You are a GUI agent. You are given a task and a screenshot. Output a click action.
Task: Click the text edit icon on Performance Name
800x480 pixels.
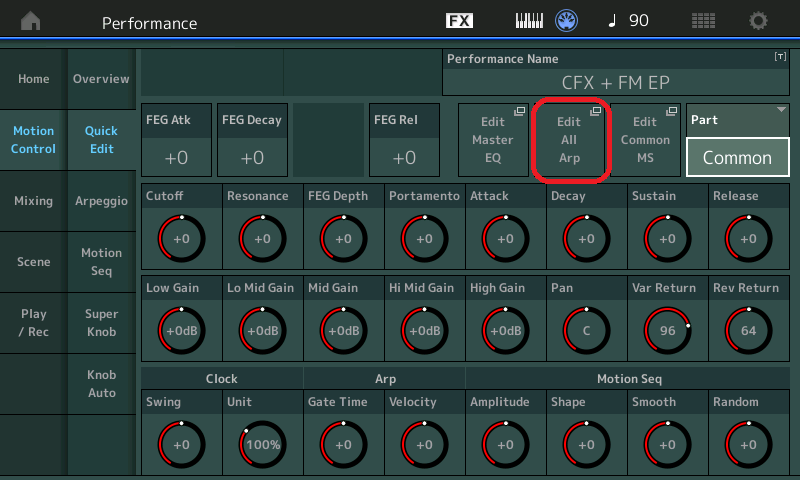780,59
